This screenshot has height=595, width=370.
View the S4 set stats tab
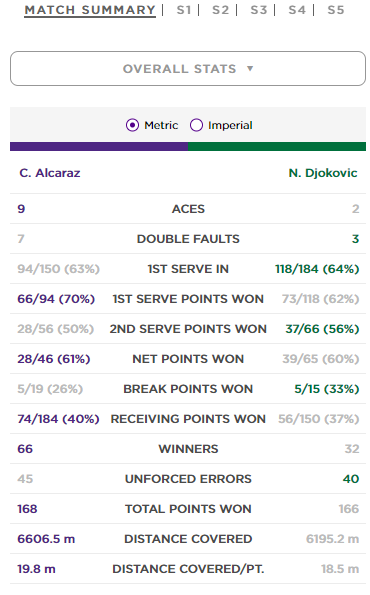(x=297, y=10)
